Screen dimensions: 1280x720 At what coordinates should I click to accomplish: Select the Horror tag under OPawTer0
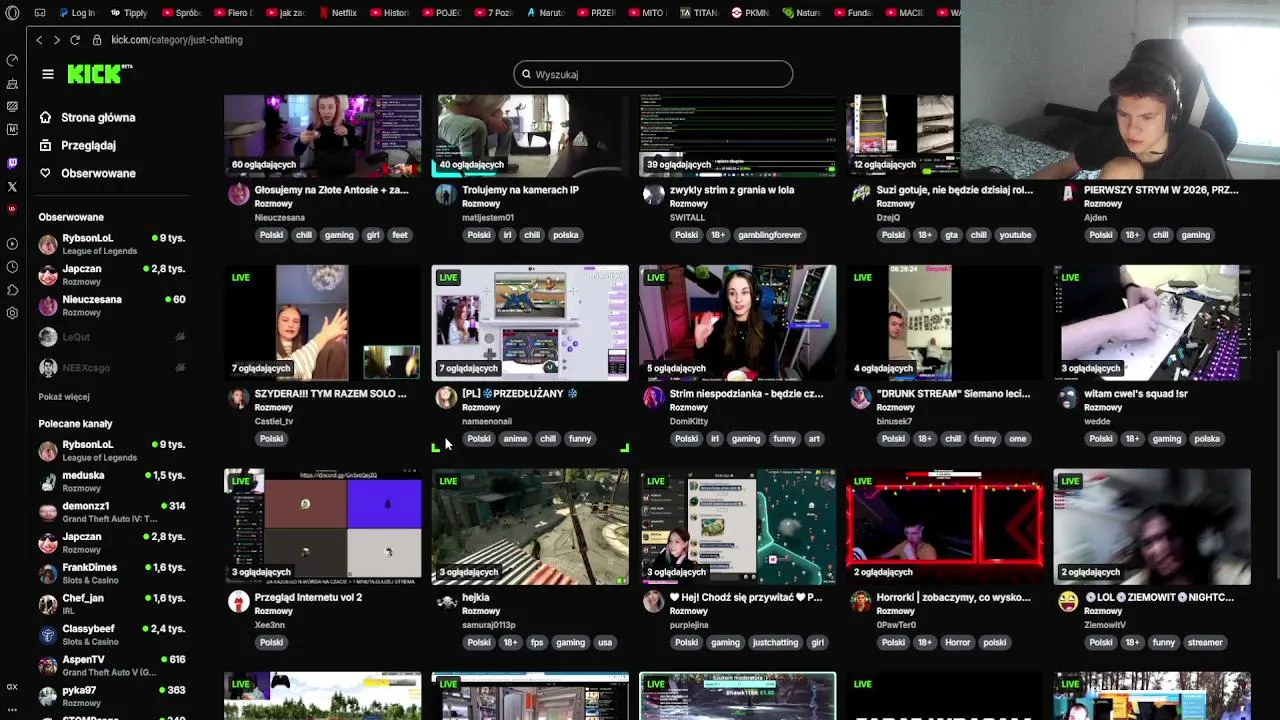tap(957, 643)
